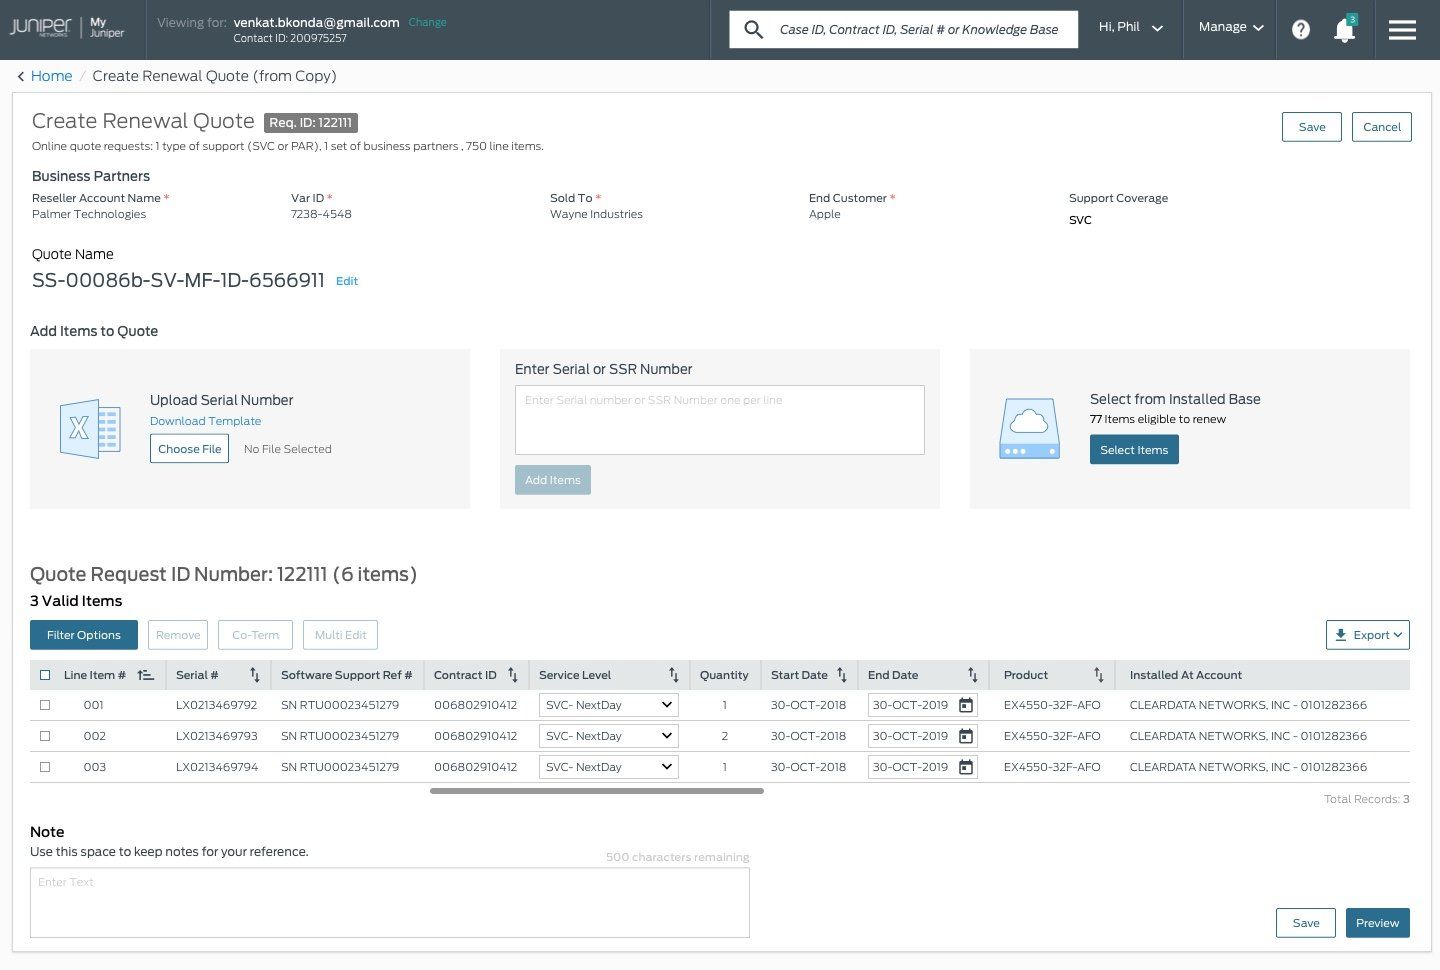Sort by Start Date column
Image resolution: width=1440 pixels, height=970 pixels.
tap(842, 675)
